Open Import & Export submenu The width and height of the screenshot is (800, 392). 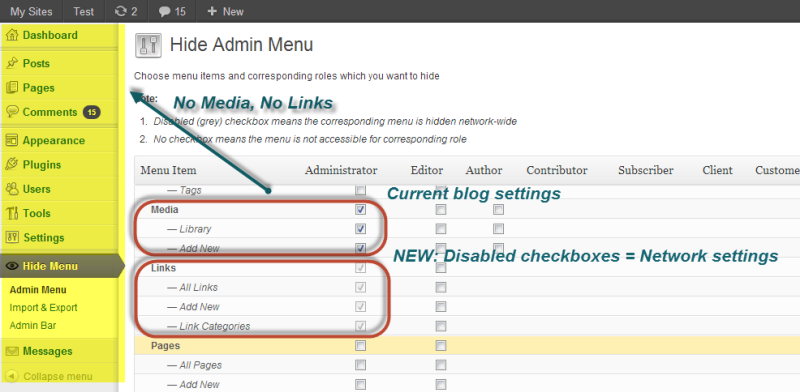tap(44, 308)
